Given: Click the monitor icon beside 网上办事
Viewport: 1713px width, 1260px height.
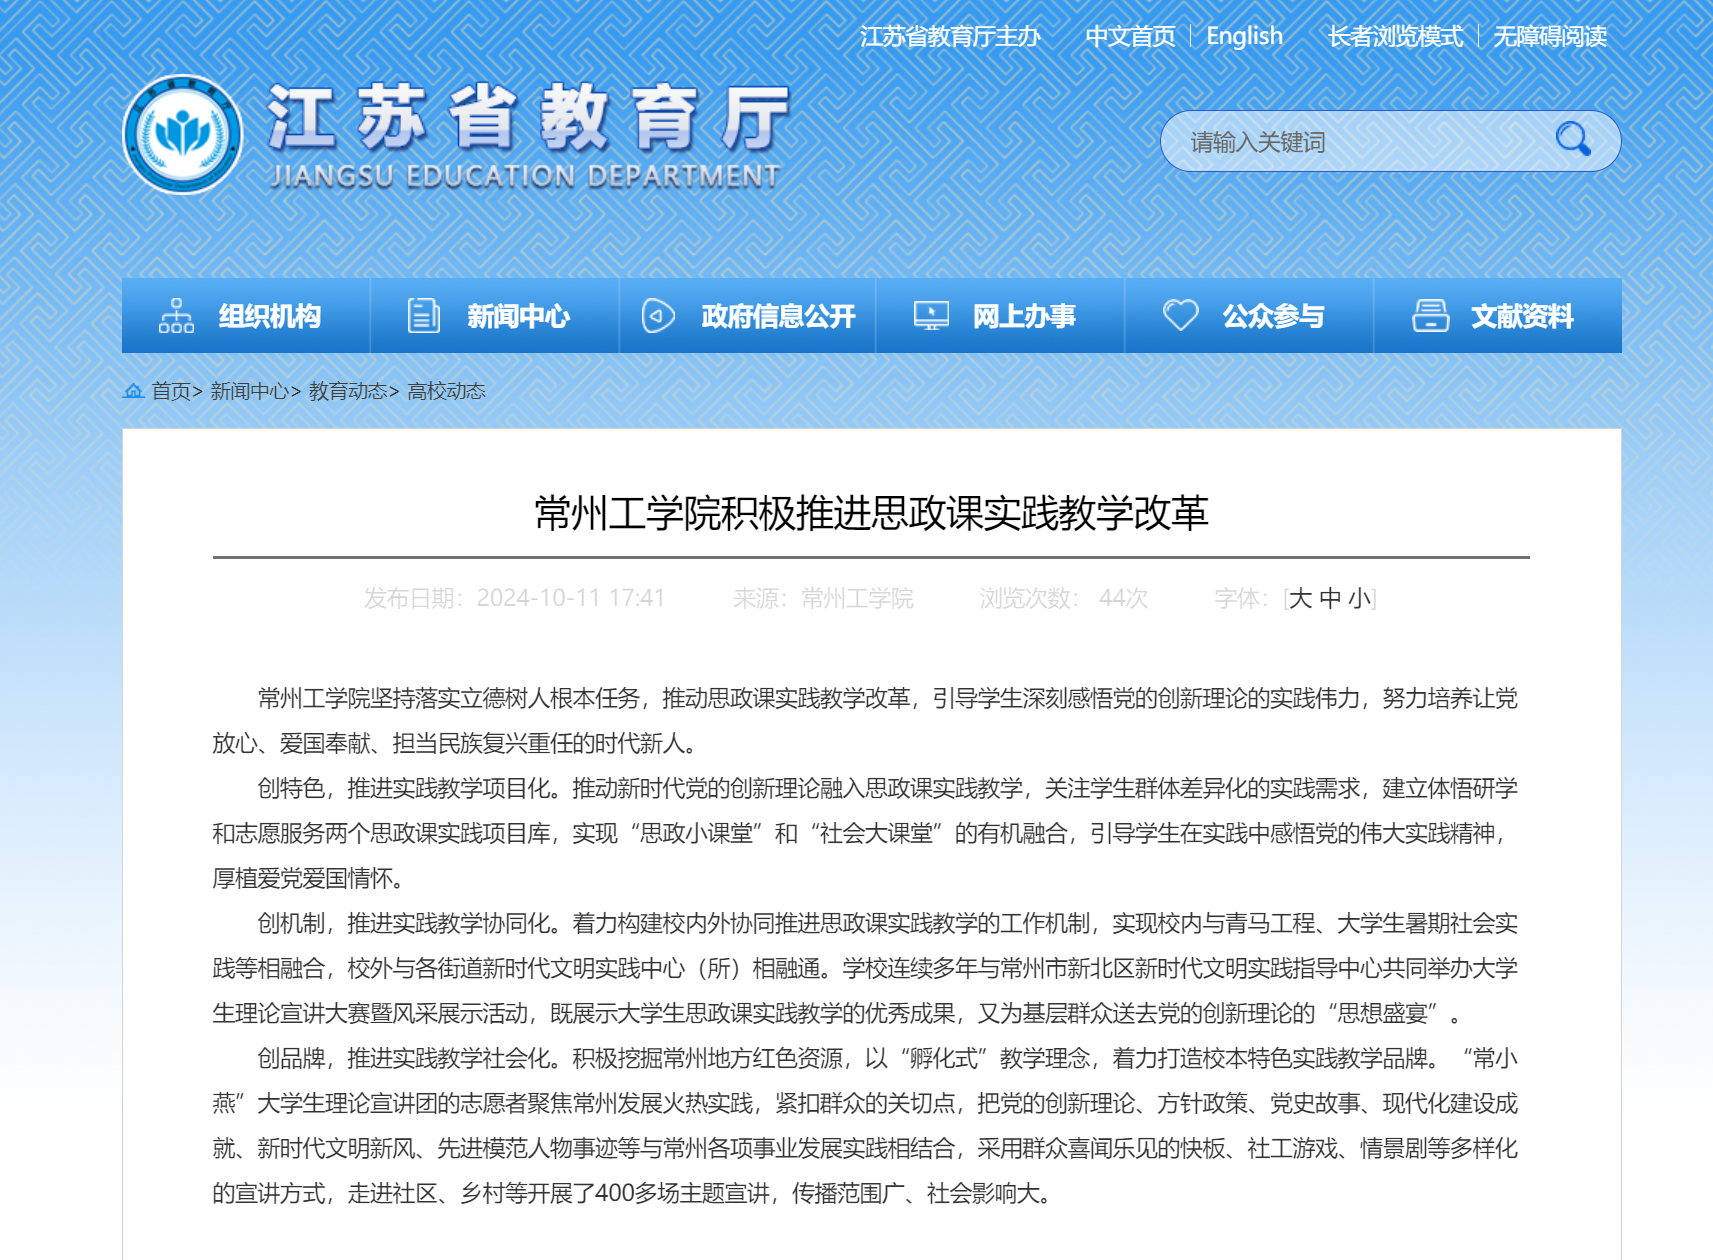Looking at the screenshot, I should pos(931,316).
